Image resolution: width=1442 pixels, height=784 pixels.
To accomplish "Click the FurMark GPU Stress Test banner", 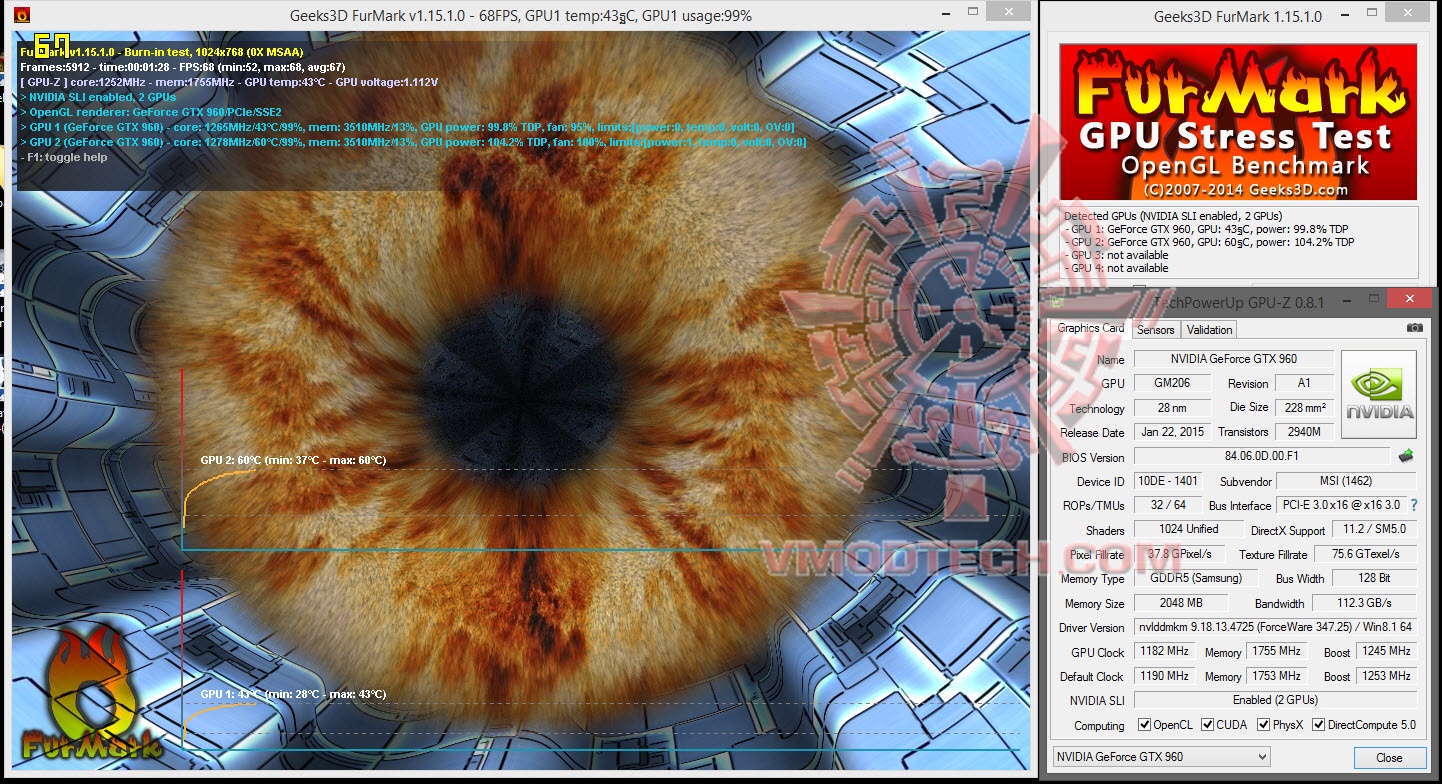I will pos(1238,121).
